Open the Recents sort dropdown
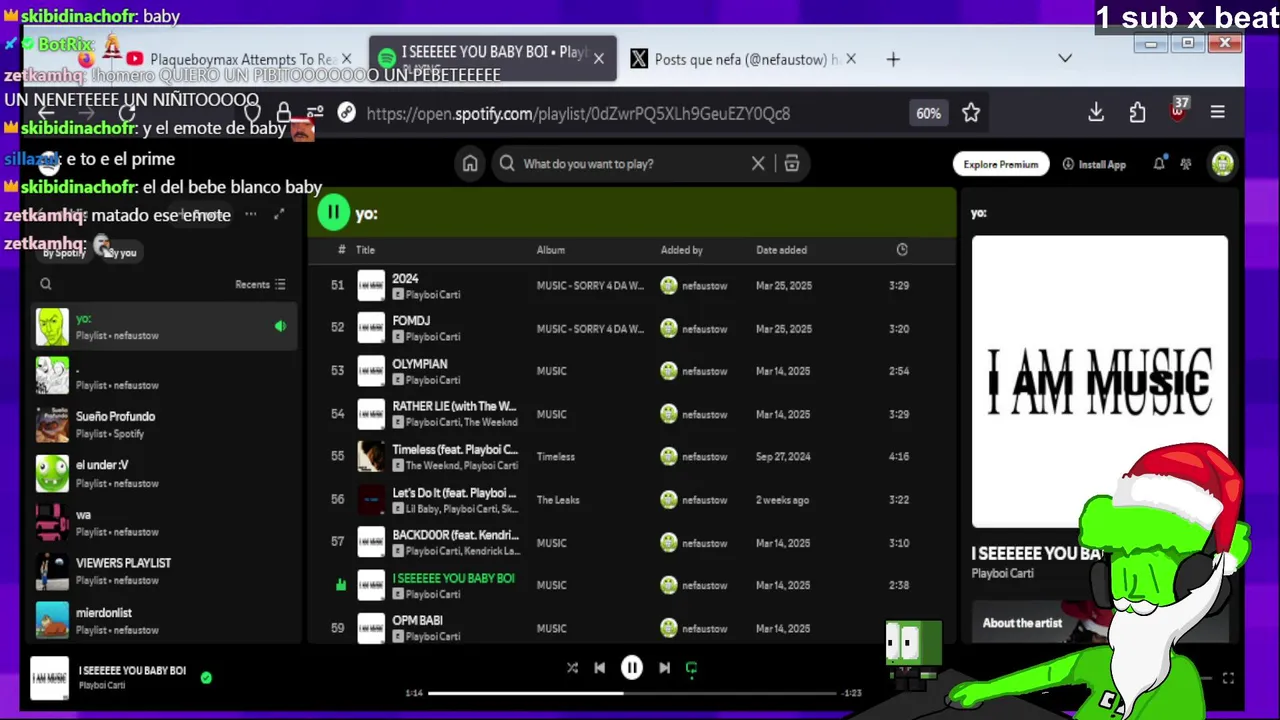The height and width of the screenshot is (720, 1280). (x=260, y=284)
